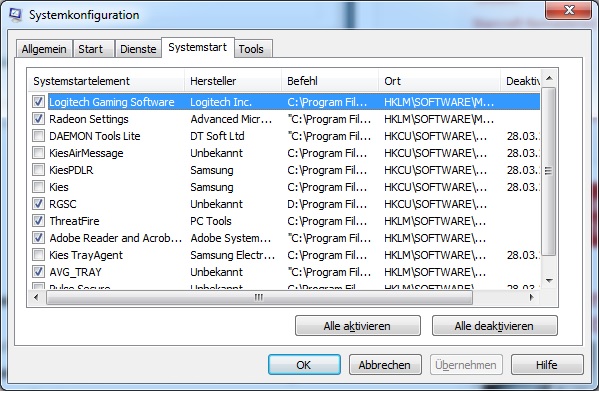The height and width of the screenshot is (393, 599).
Task: Click the horizontal scroll left arrow
Action: (x=36, y=297)
